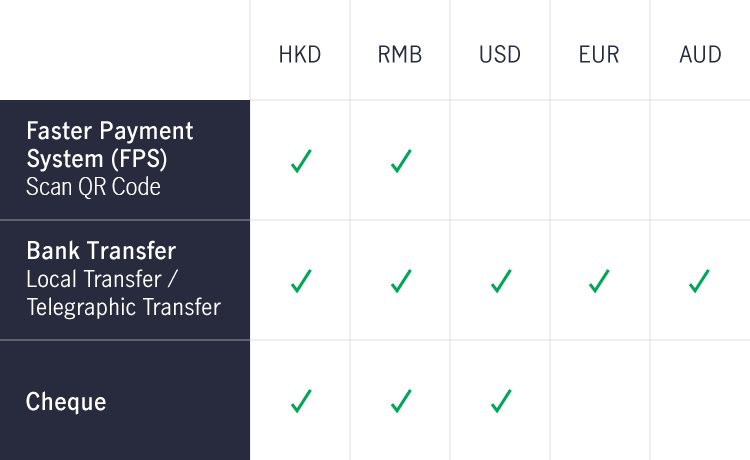750x460 pixels.
Task: Click the Telegraphic Transfer text
Action: tap(123, 307)
